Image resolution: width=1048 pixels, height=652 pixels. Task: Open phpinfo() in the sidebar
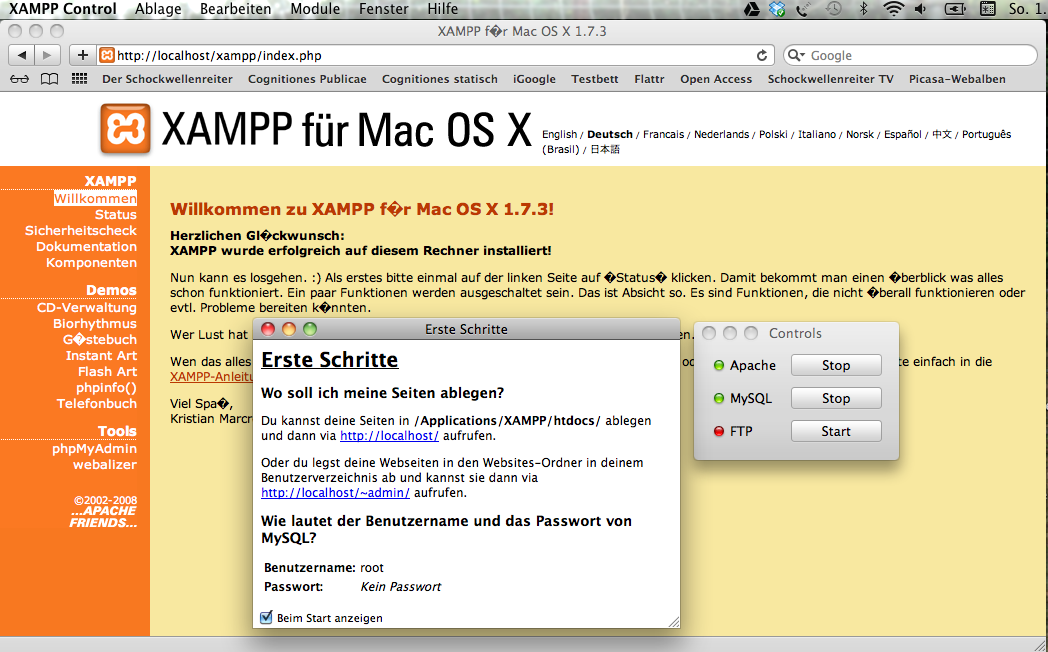106,387
